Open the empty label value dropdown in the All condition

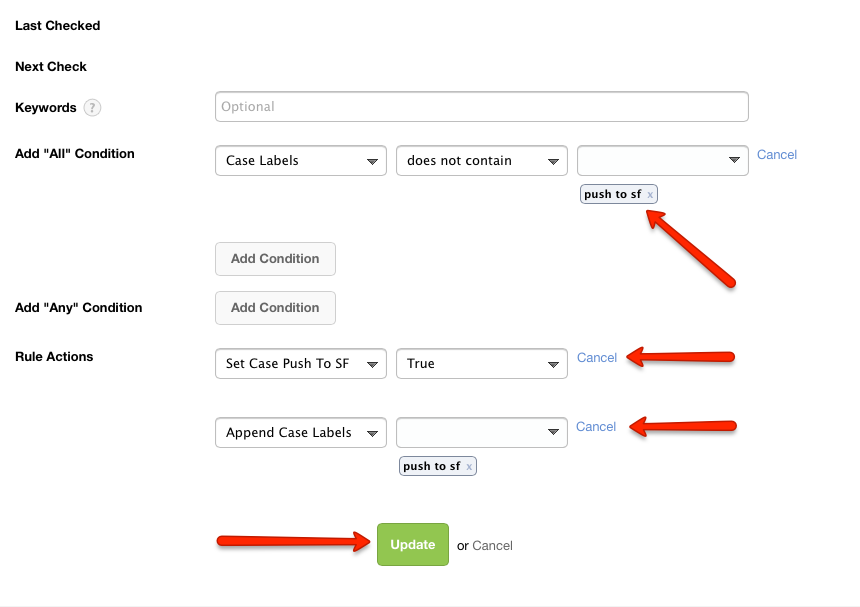coord(662,161)
